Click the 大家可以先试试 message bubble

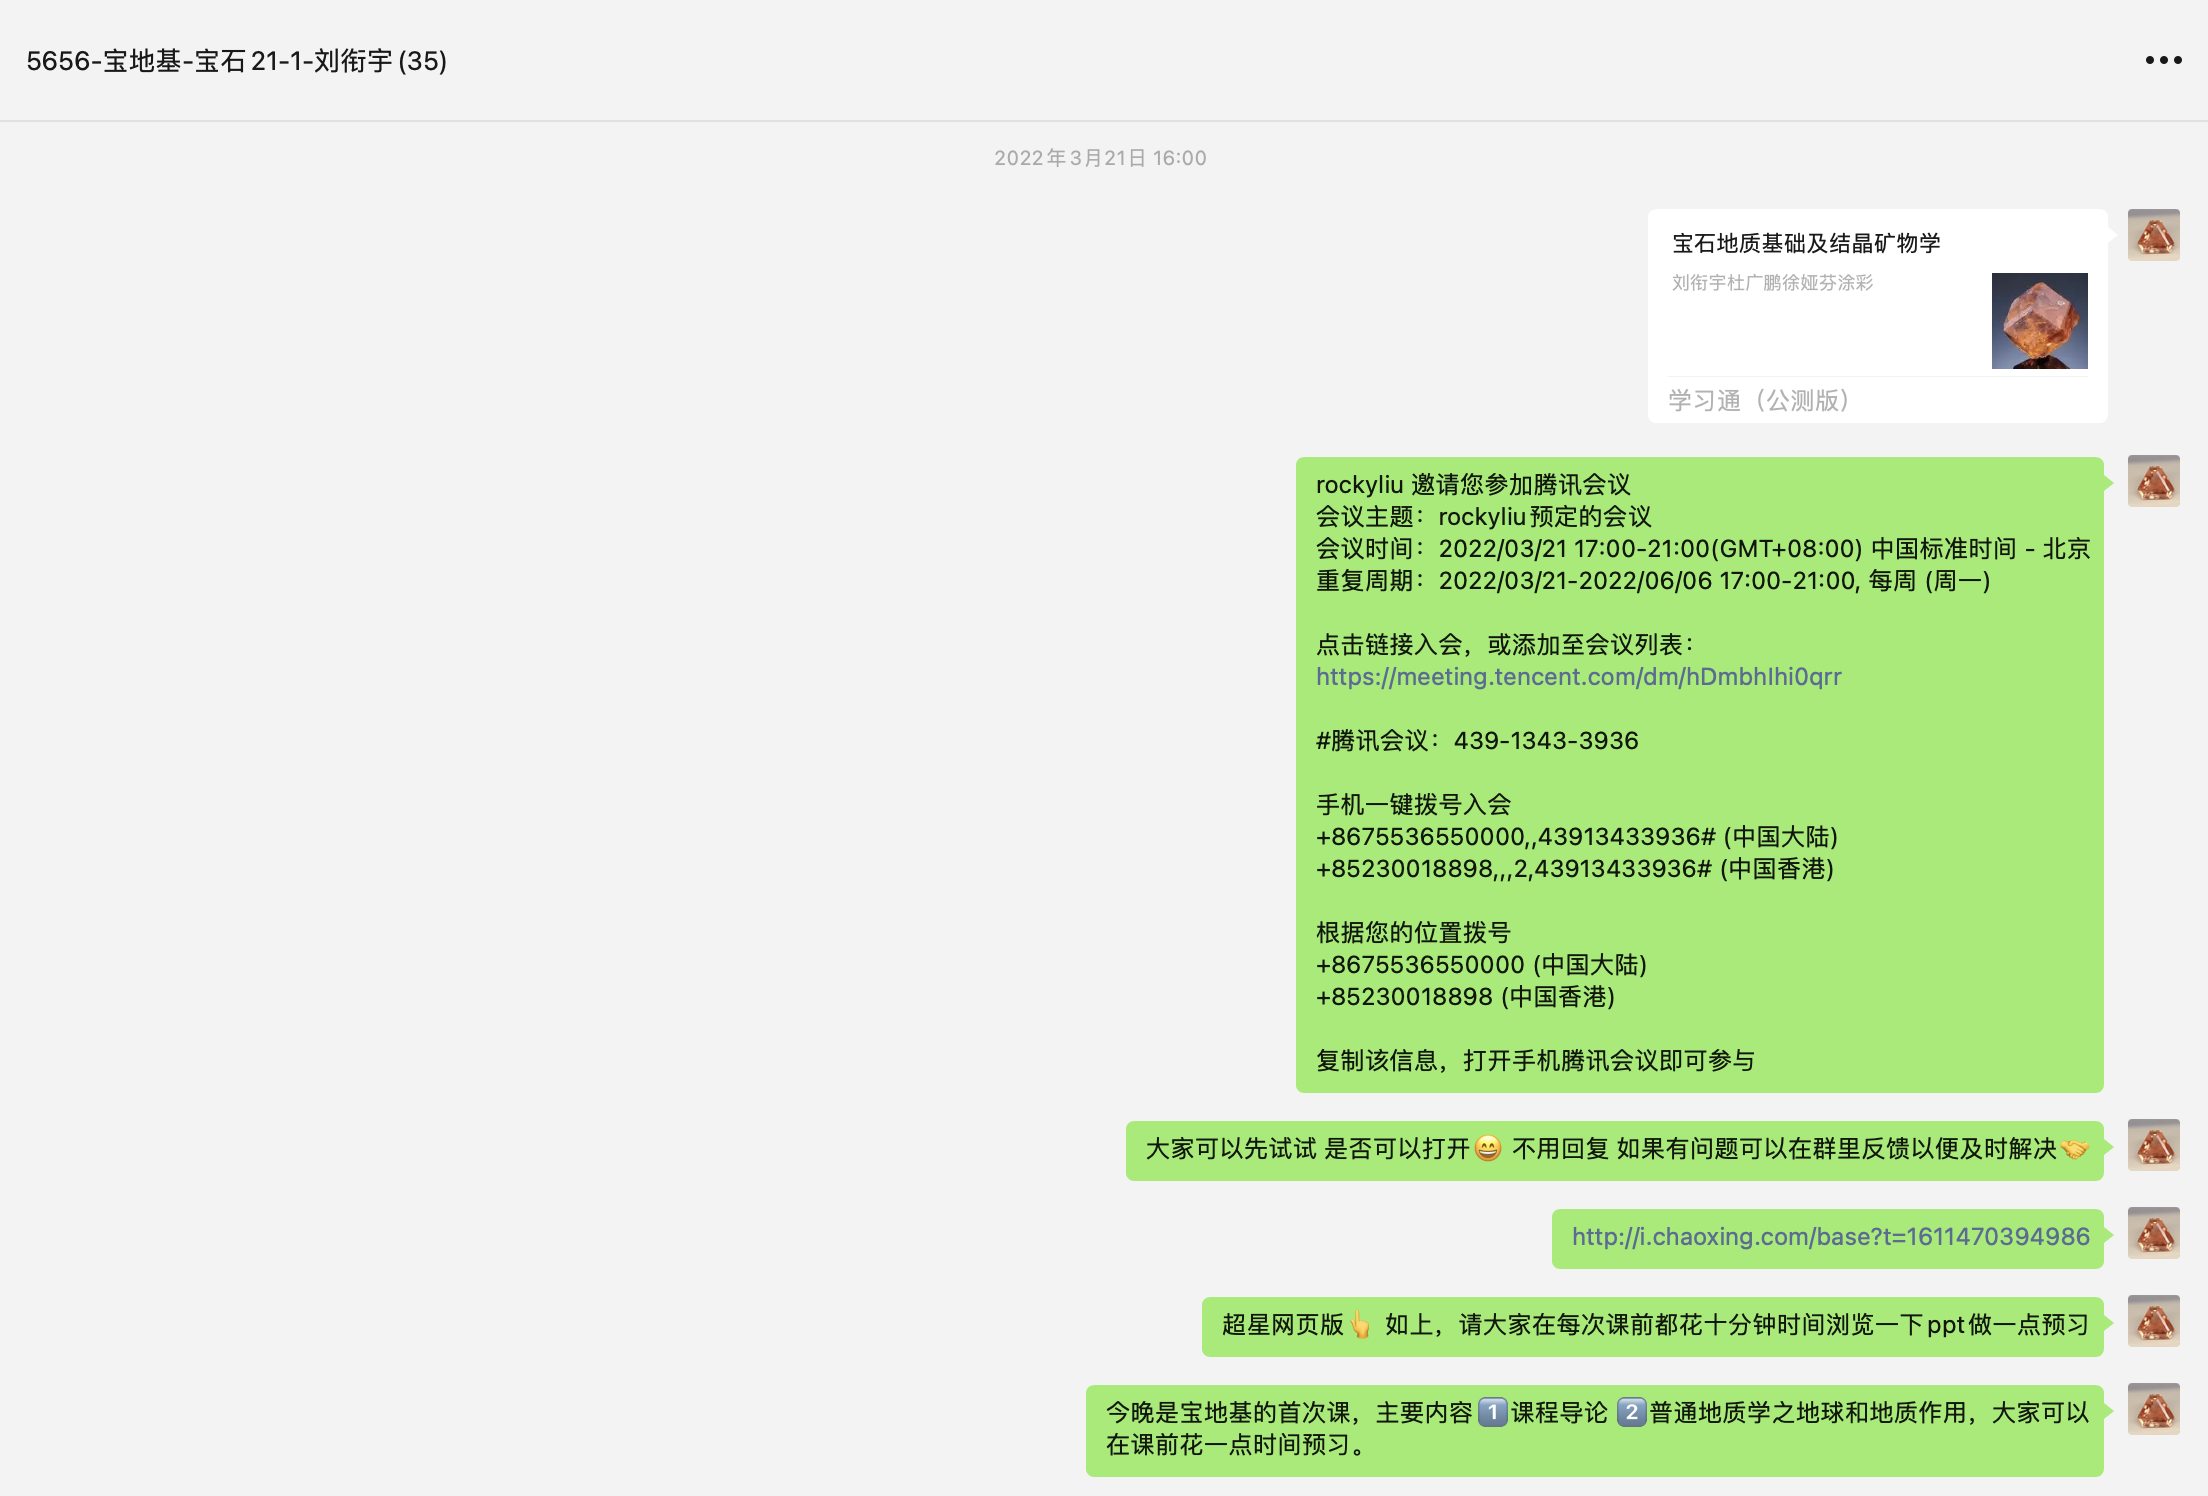1614,1150
